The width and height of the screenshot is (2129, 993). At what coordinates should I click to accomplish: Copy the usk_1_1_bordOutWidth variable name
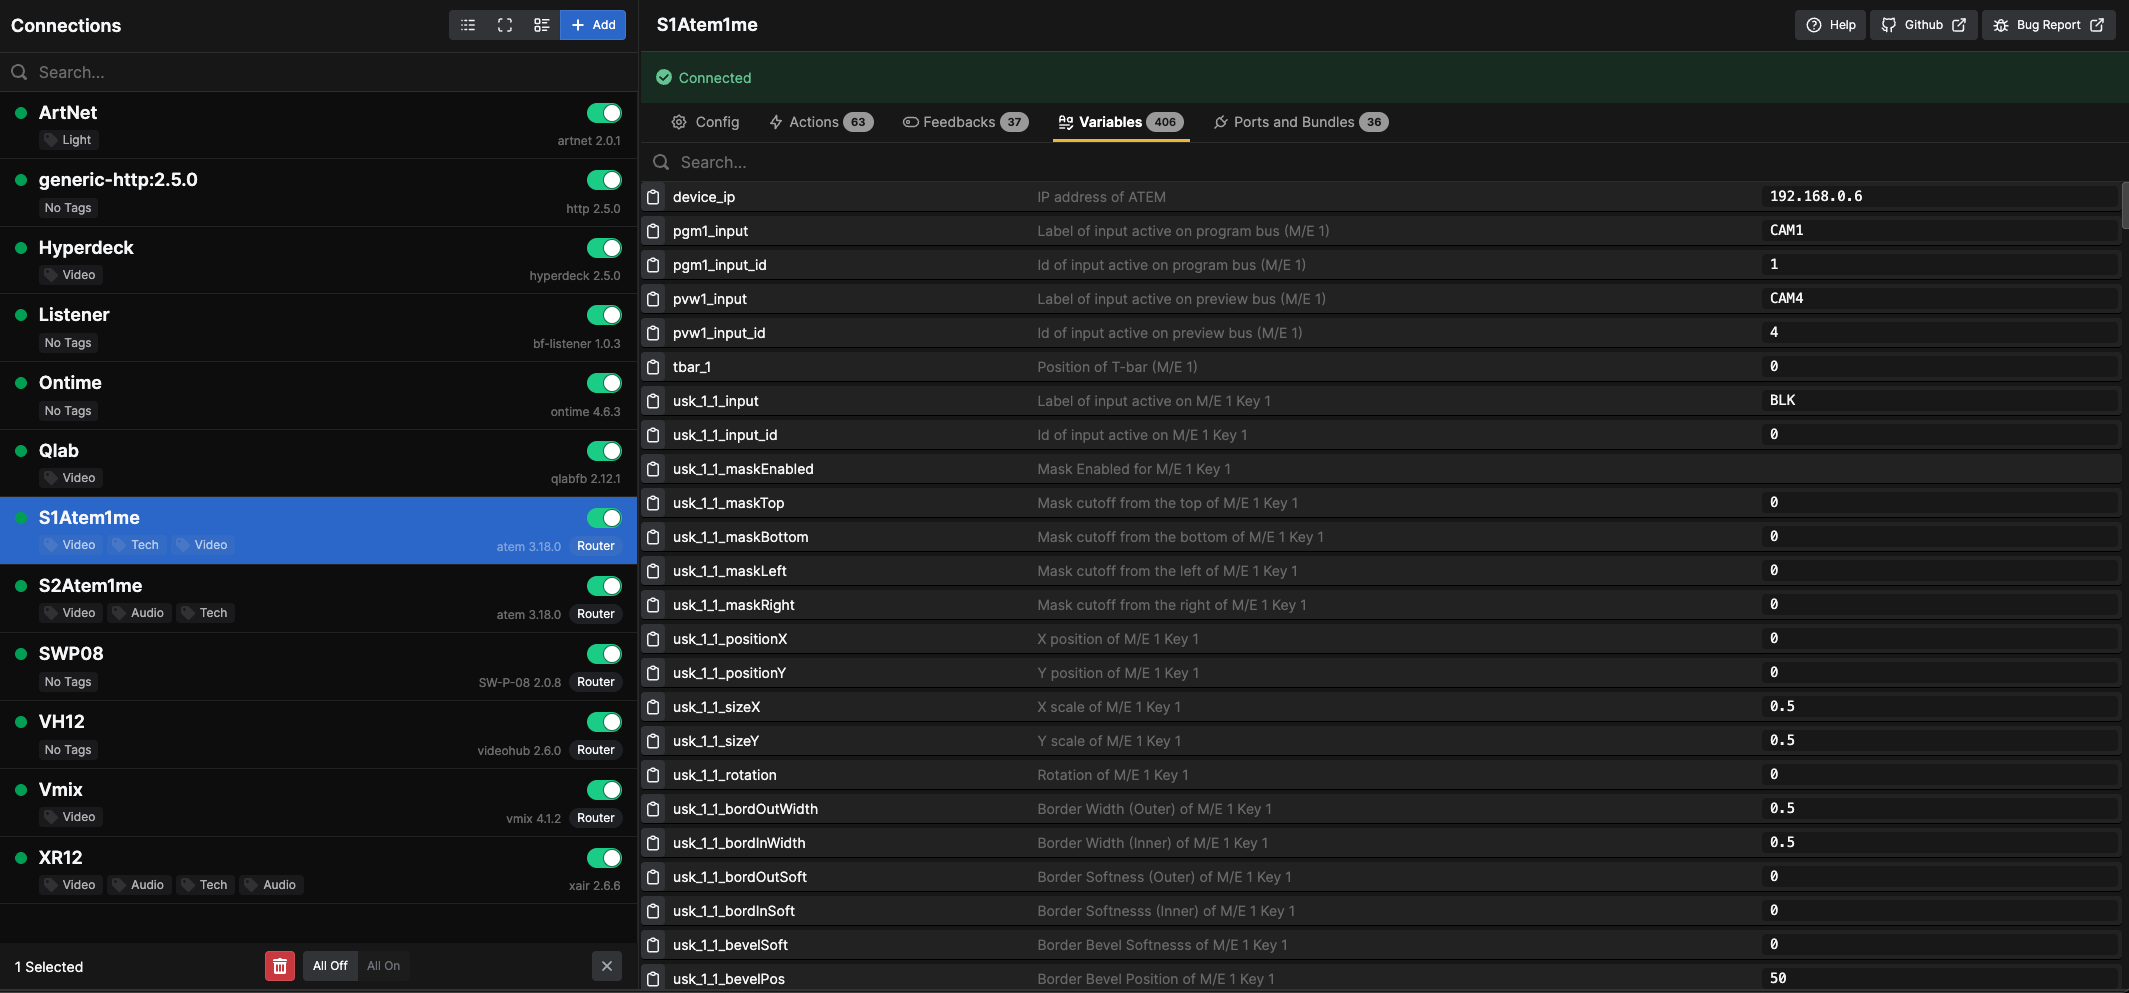coord(653,809)
